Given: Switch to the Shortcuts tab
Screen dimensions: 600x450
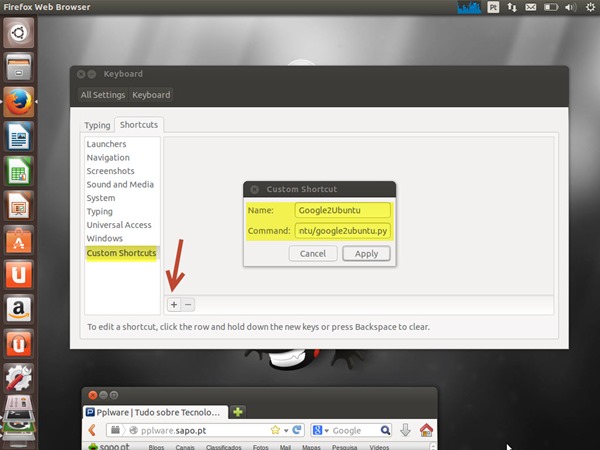Looking at the screenshot, I should coord(139,125).
